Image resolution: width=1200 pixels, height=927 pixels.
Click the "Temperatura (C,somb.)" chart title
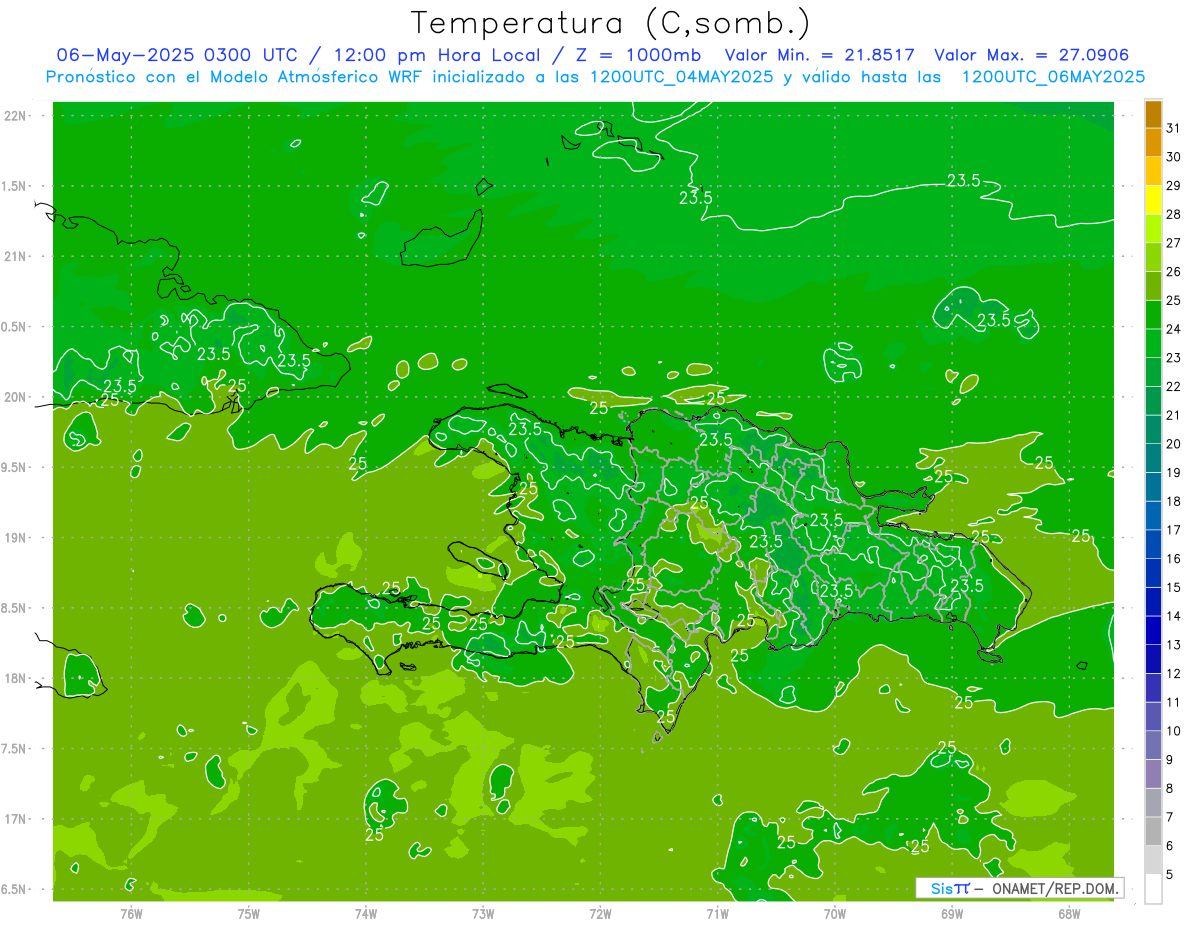(611, 24)
